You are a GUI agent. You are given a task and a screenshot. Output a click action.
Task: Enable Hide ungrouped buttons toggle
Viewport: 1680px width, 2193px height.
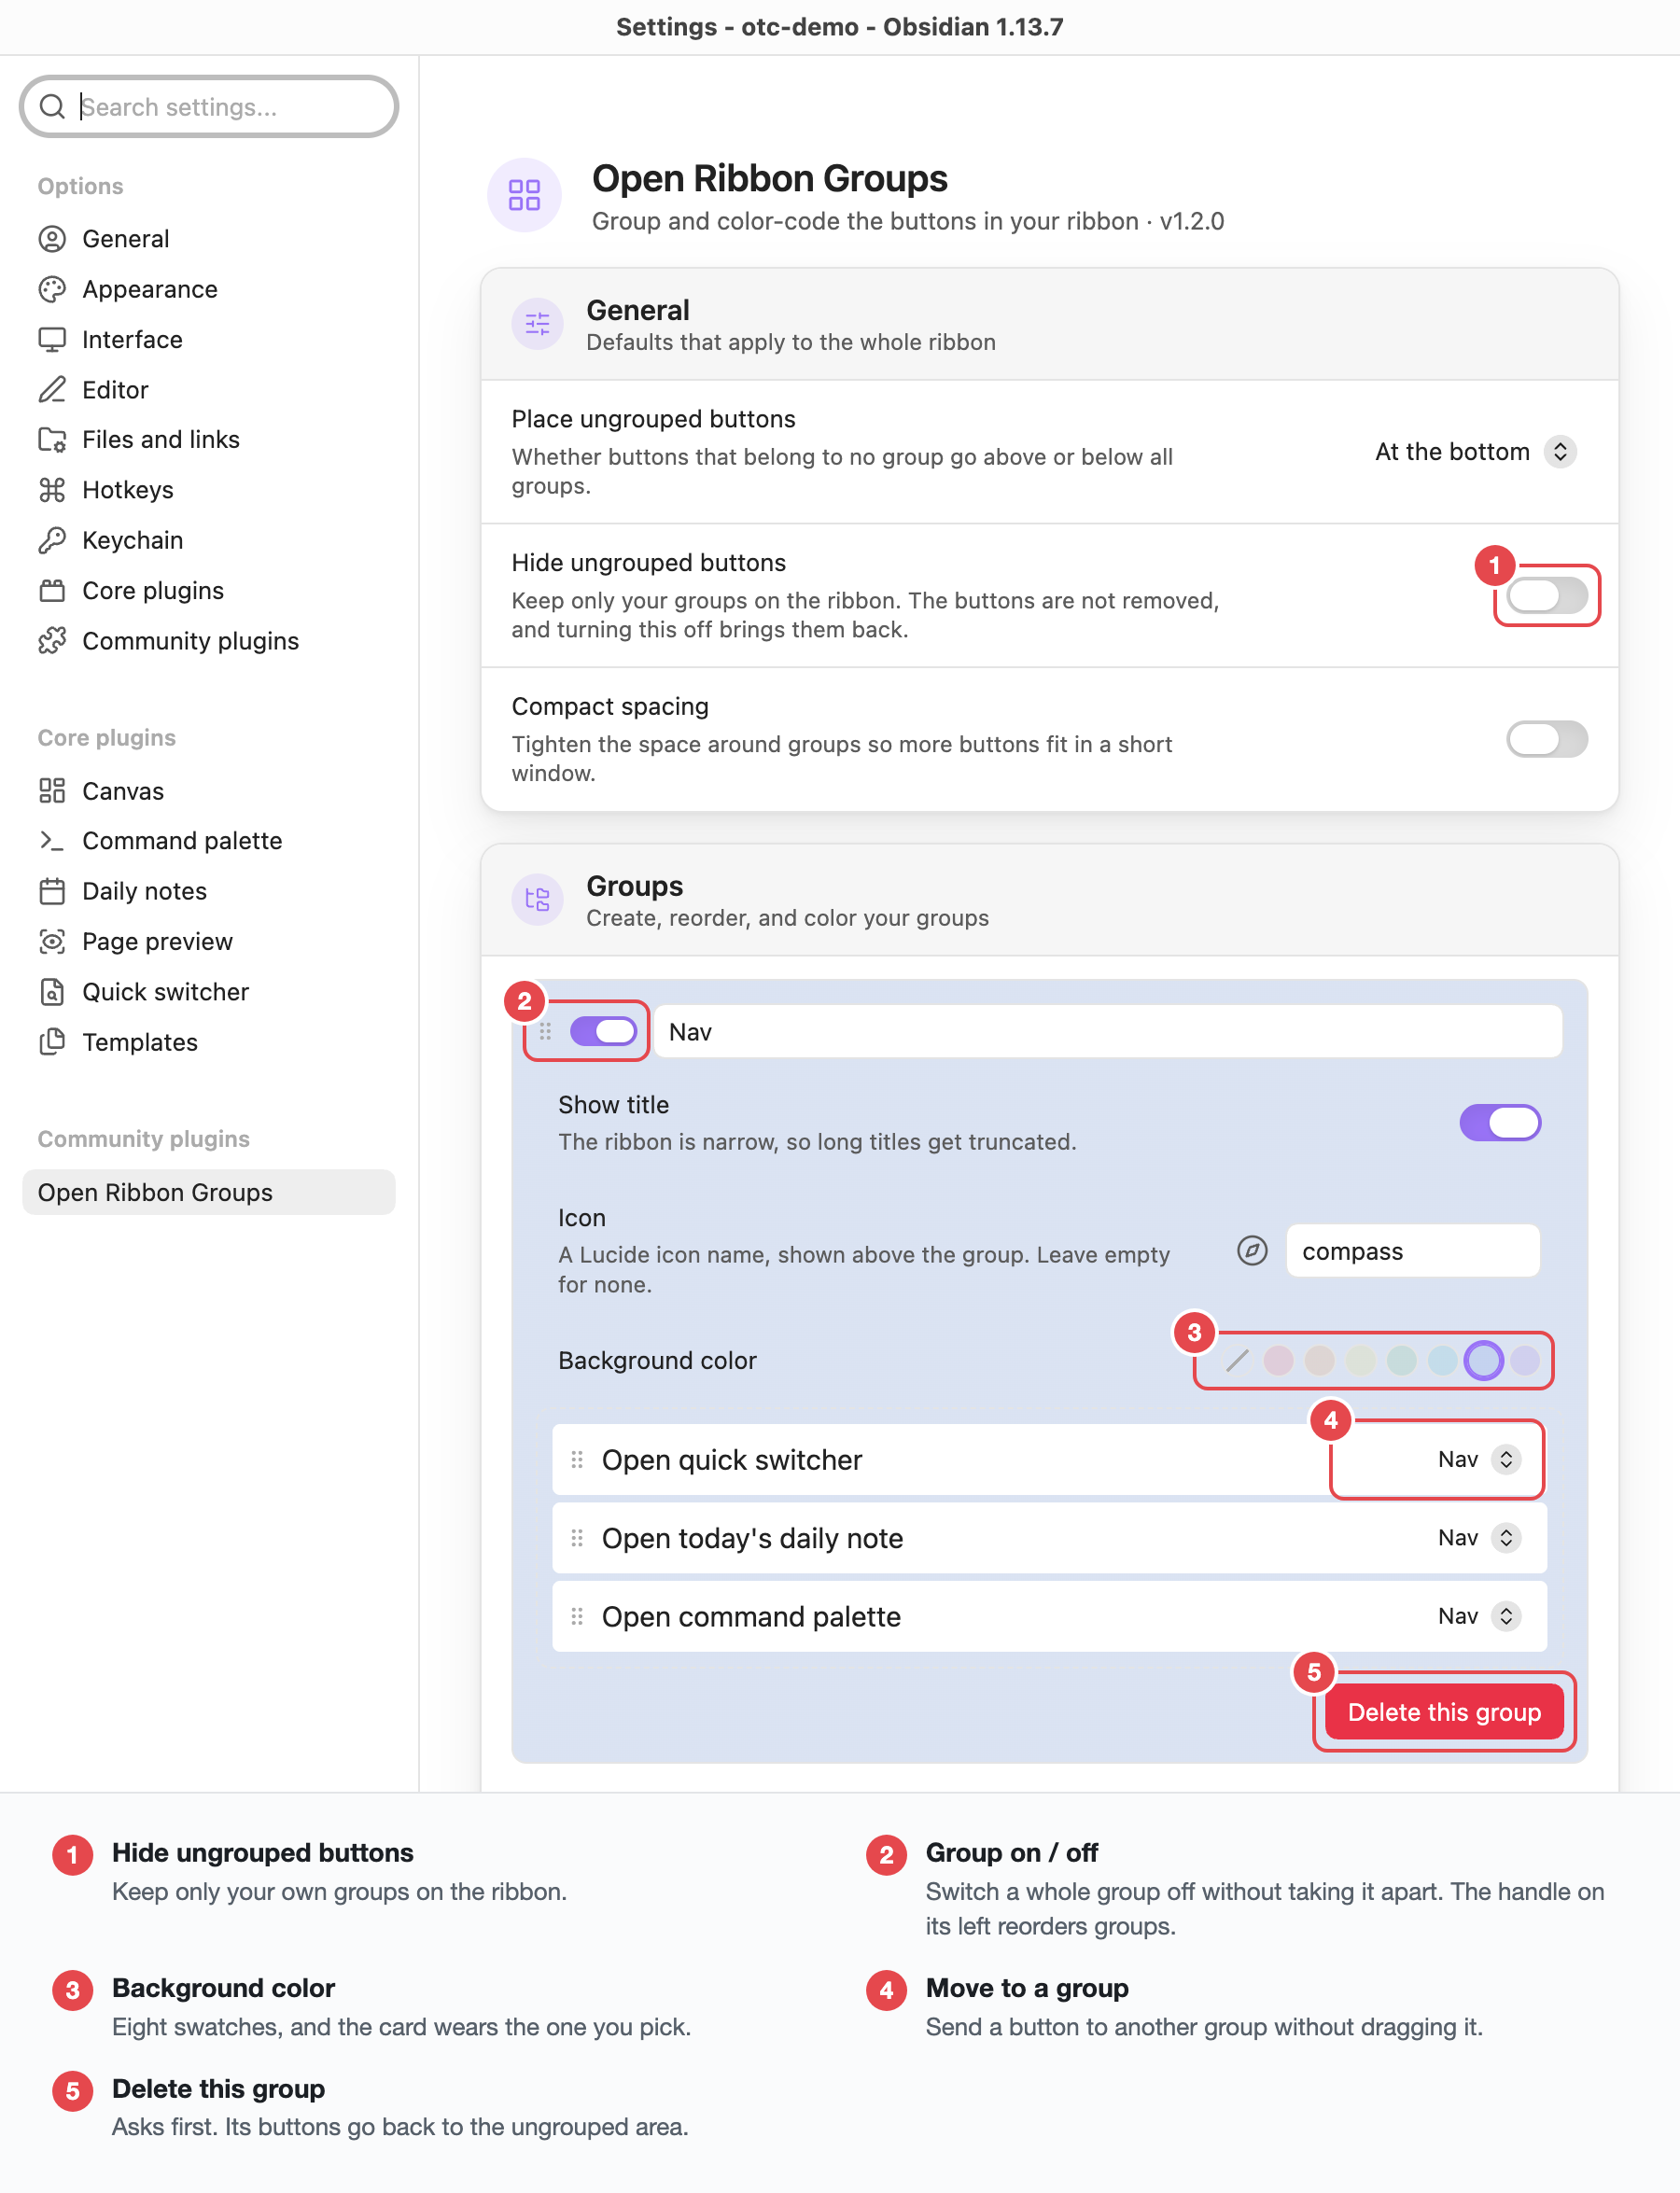coord(1546,595)
